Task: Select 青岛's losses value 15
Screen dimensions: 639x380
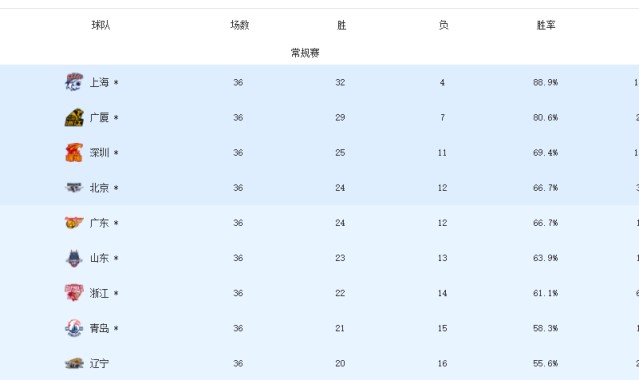Action: (x=442, y=328)
